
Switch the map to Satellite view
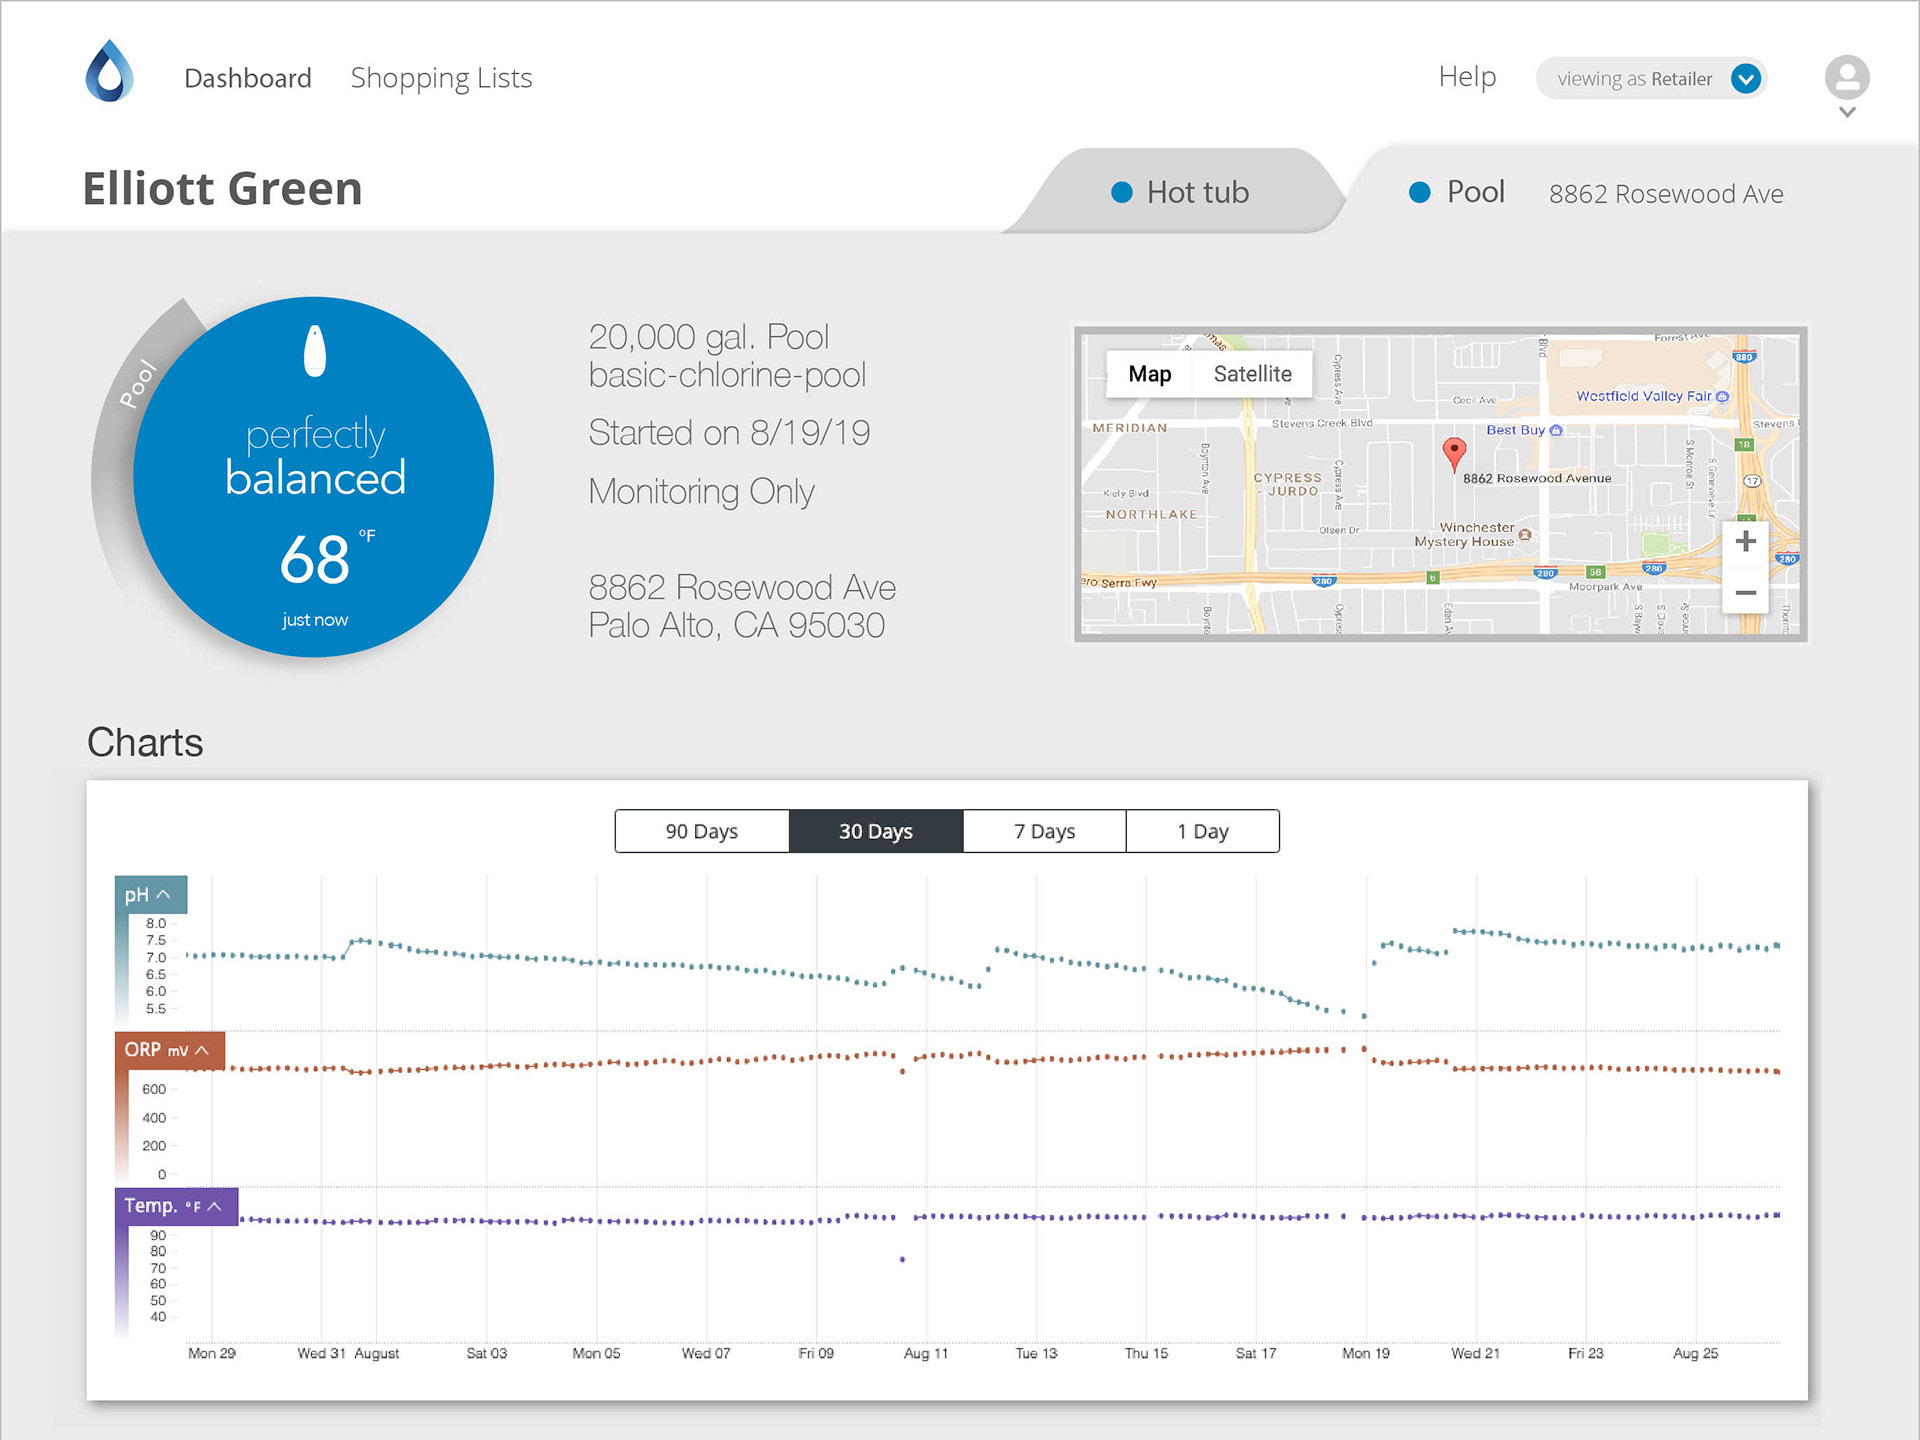(x=1252, y=374)
